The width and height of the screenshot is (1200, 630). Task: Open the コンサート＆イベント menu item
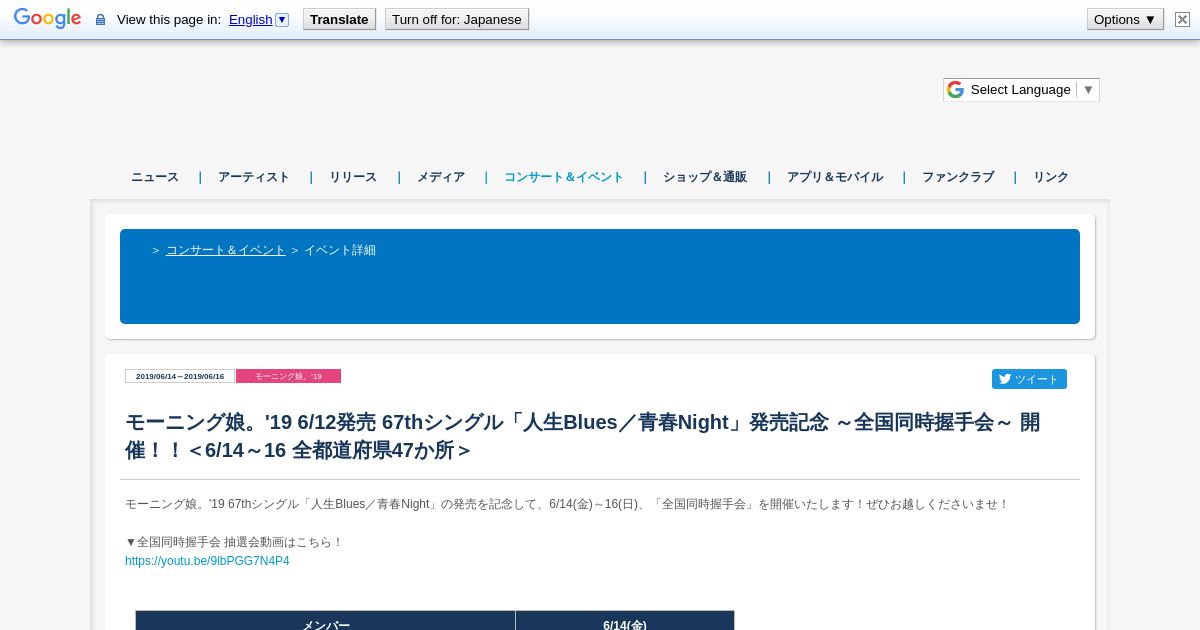point(564,177)
